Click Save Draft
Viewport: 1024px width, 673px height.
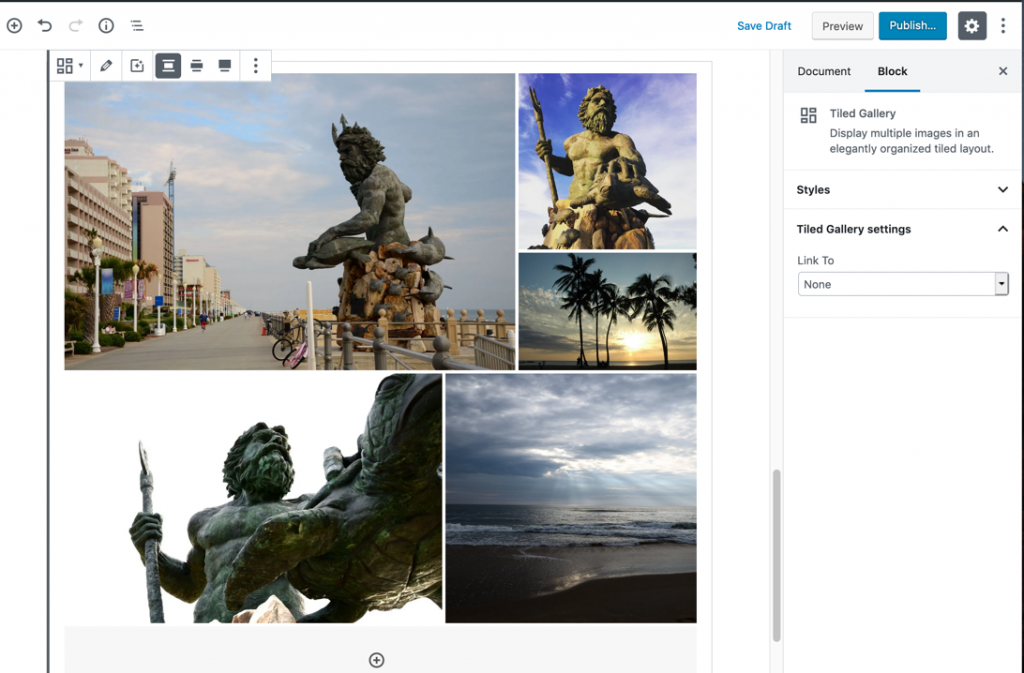point(764,26)
